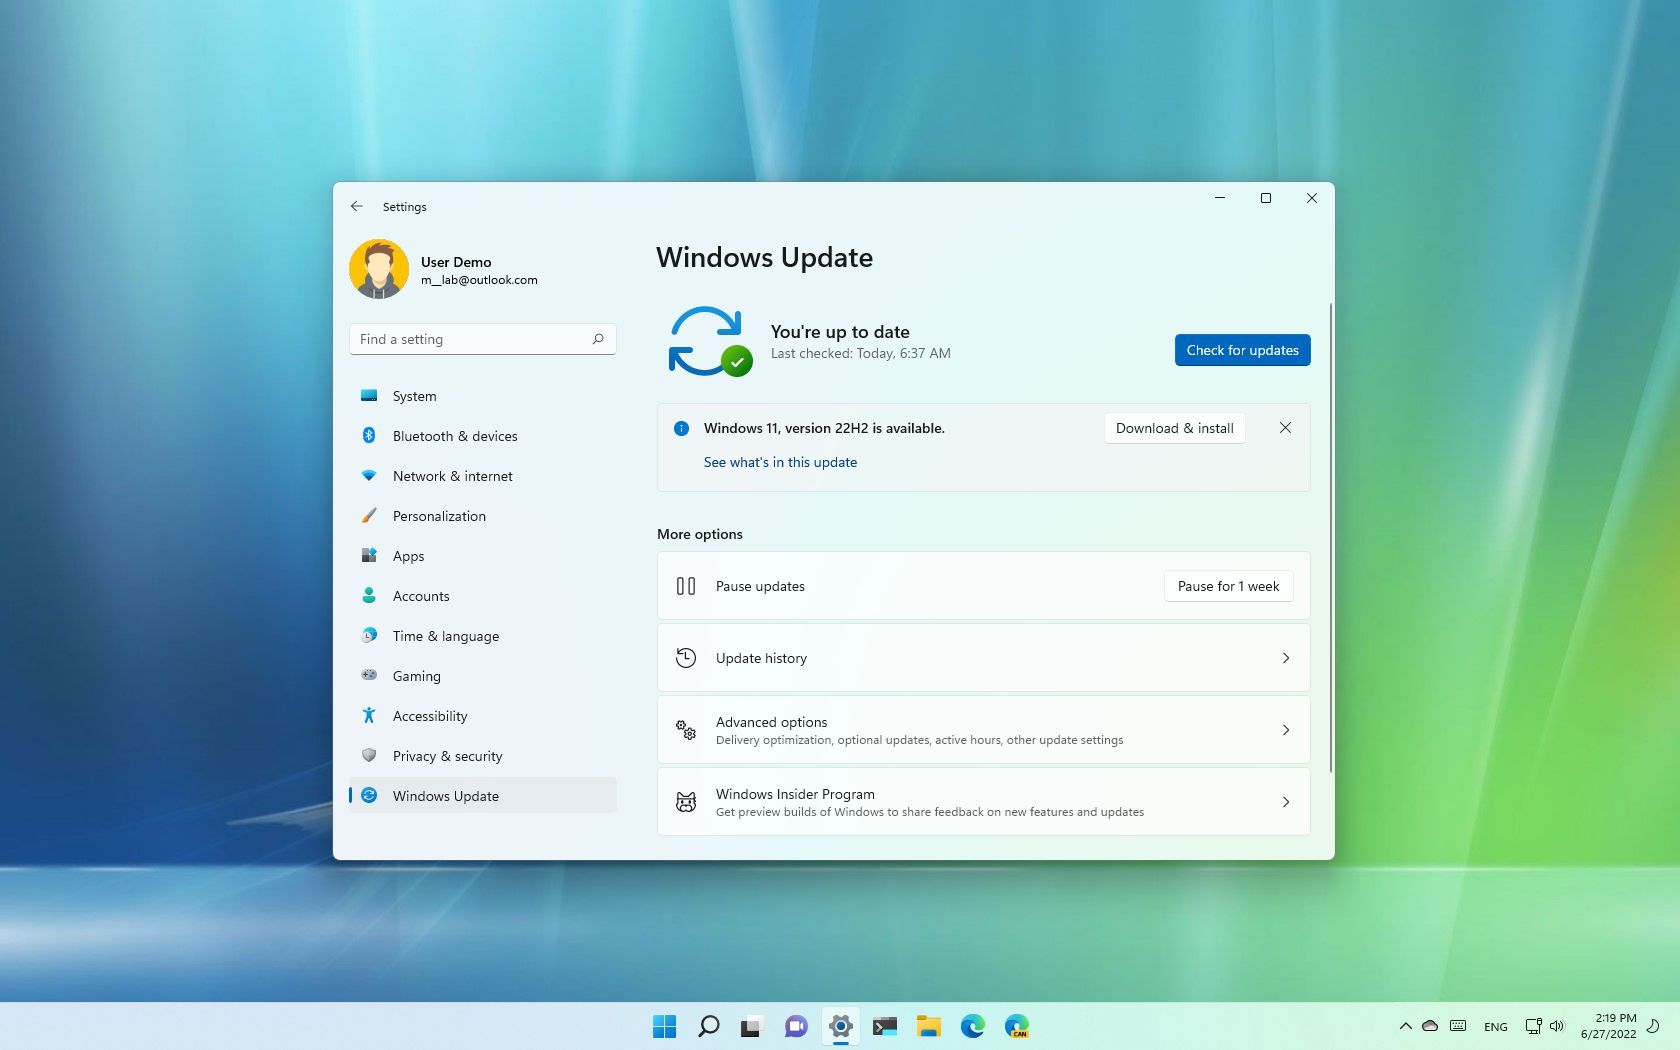The width and height of the screenshot is (1680, 1050).
Task: Click the Bluetooth & devices icon
Action: coord(370,436)
